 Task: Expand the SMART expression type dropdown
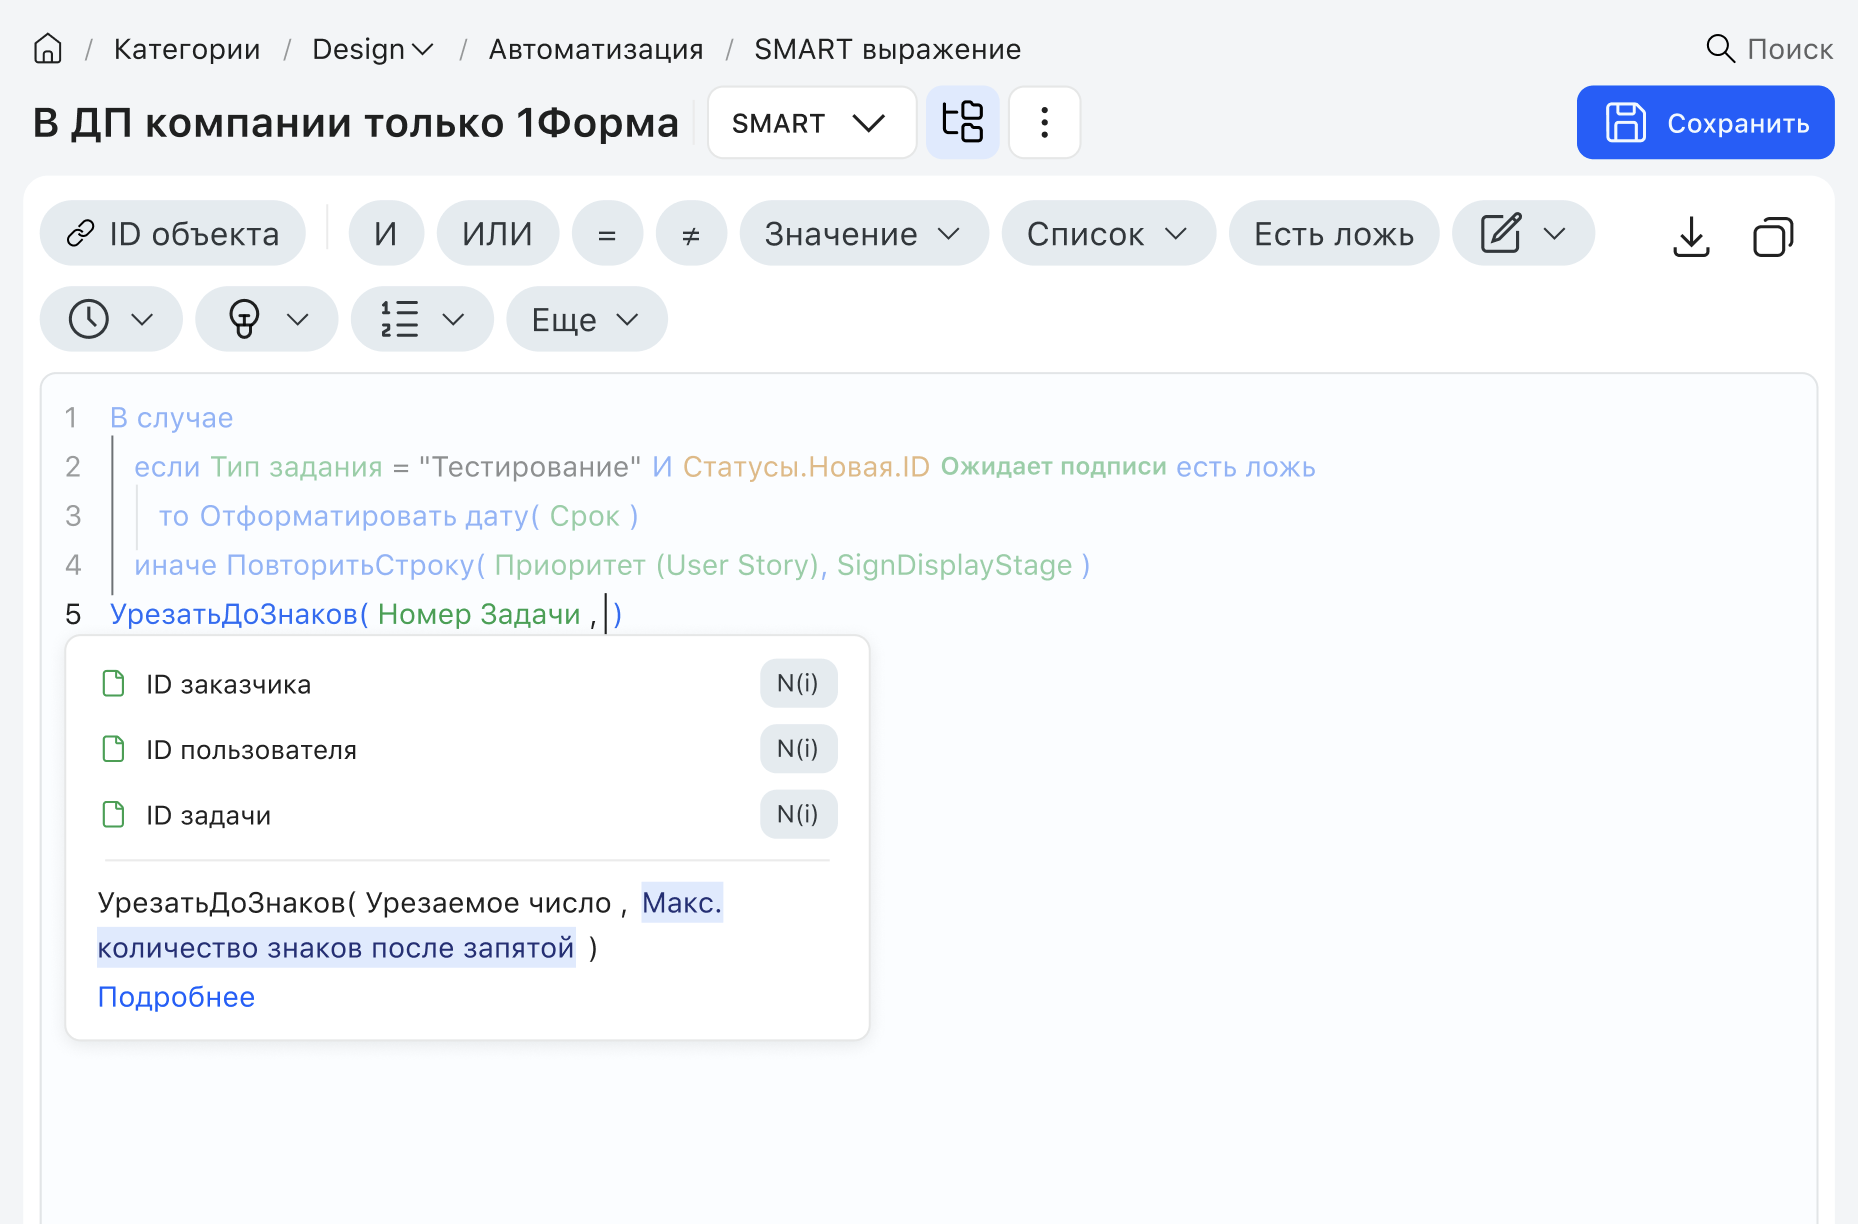(x=811, y=122)
